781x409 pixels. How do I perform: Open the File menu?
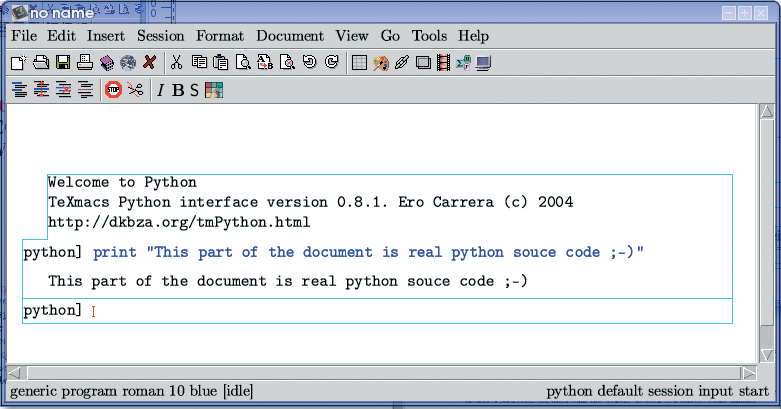point(24,36)
